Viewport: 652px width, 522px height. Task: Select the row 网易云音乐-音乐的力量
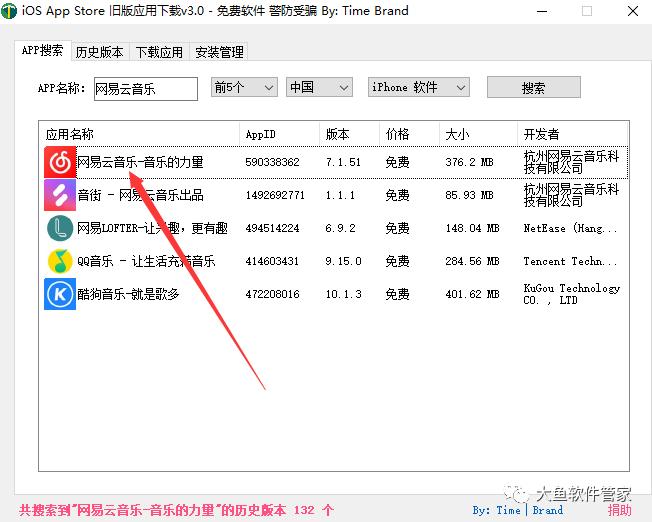point(336,162)
